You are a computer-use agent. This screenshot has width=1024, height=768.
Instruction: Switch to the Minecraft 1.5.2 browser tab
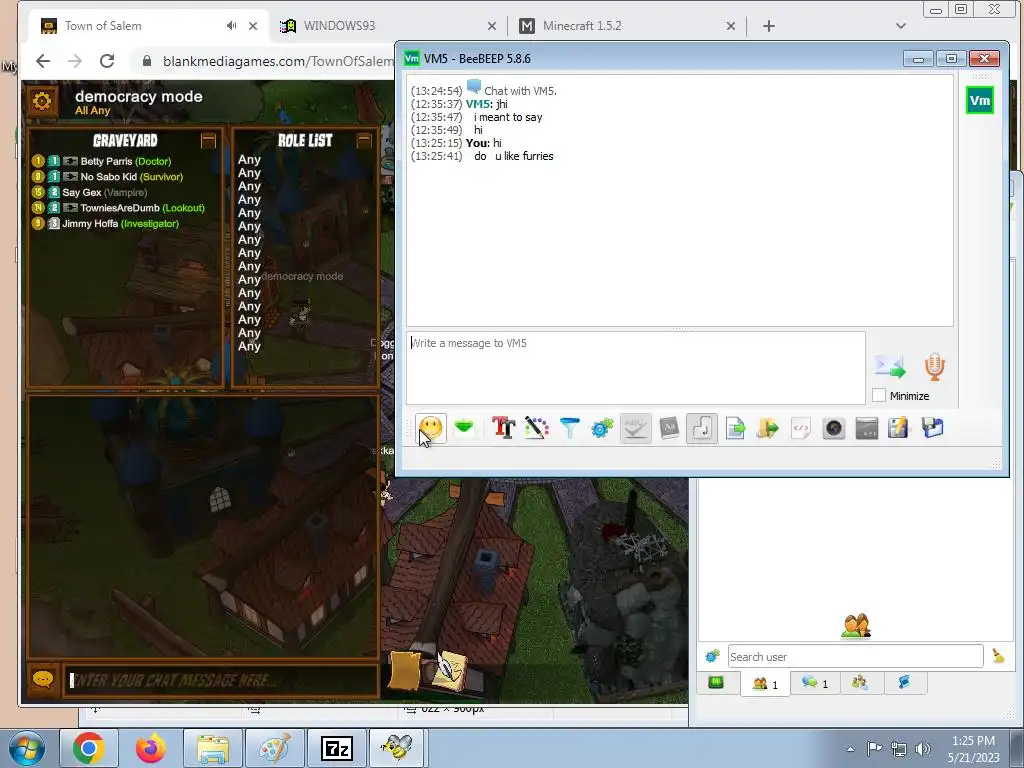pos(628,26)
